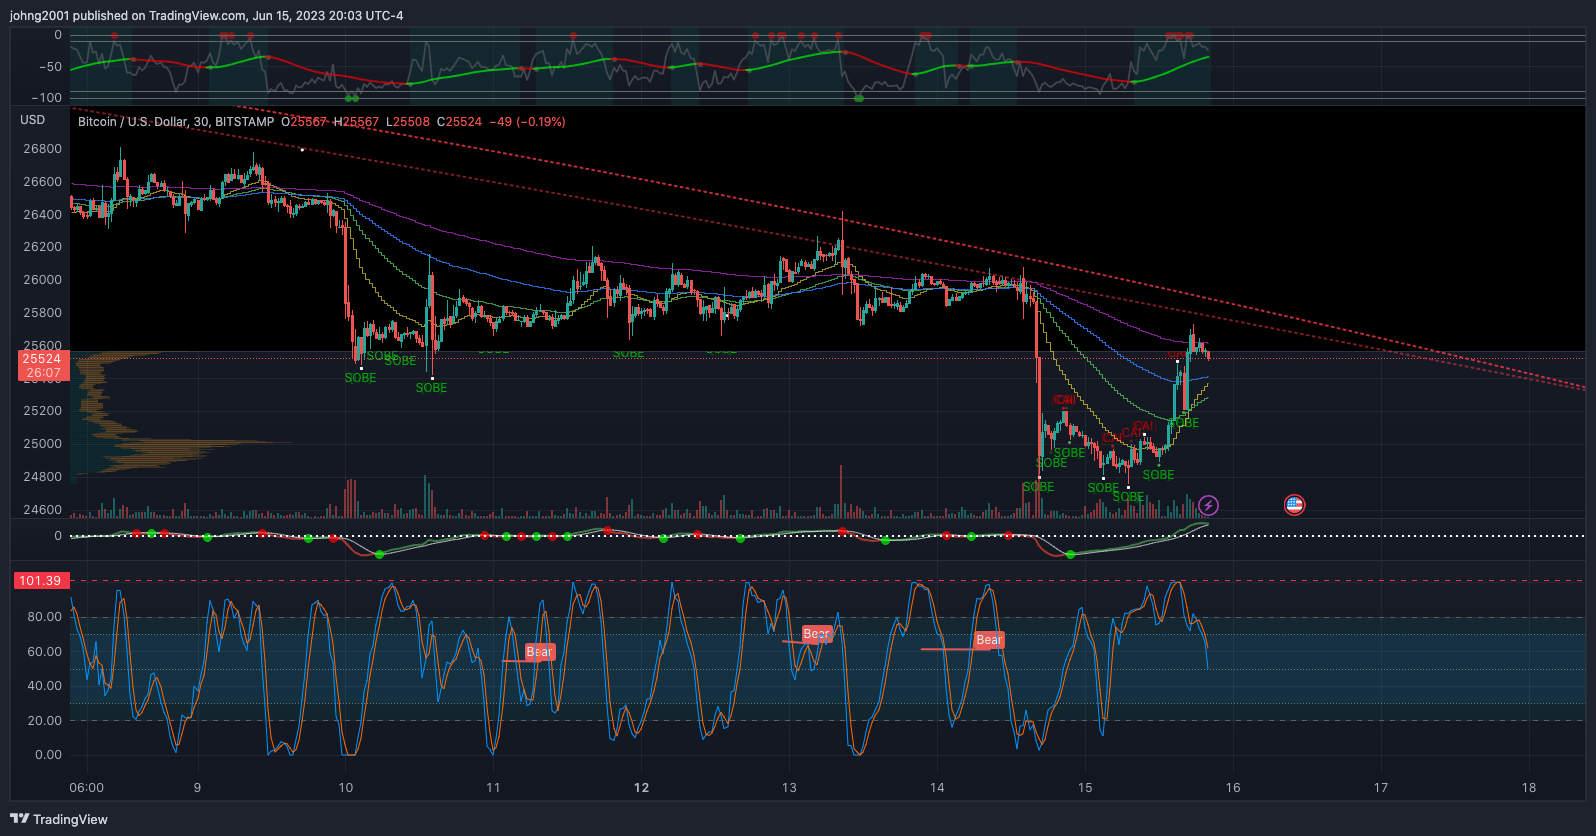Click the 26600 price axis label
1596x836 pixels.
(x=42, y=182)
